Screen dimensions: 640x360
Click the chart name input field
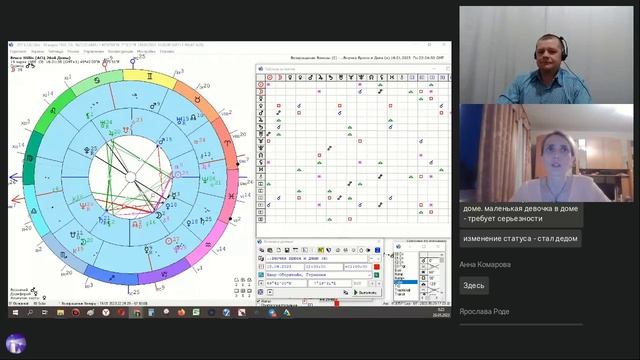316,259
